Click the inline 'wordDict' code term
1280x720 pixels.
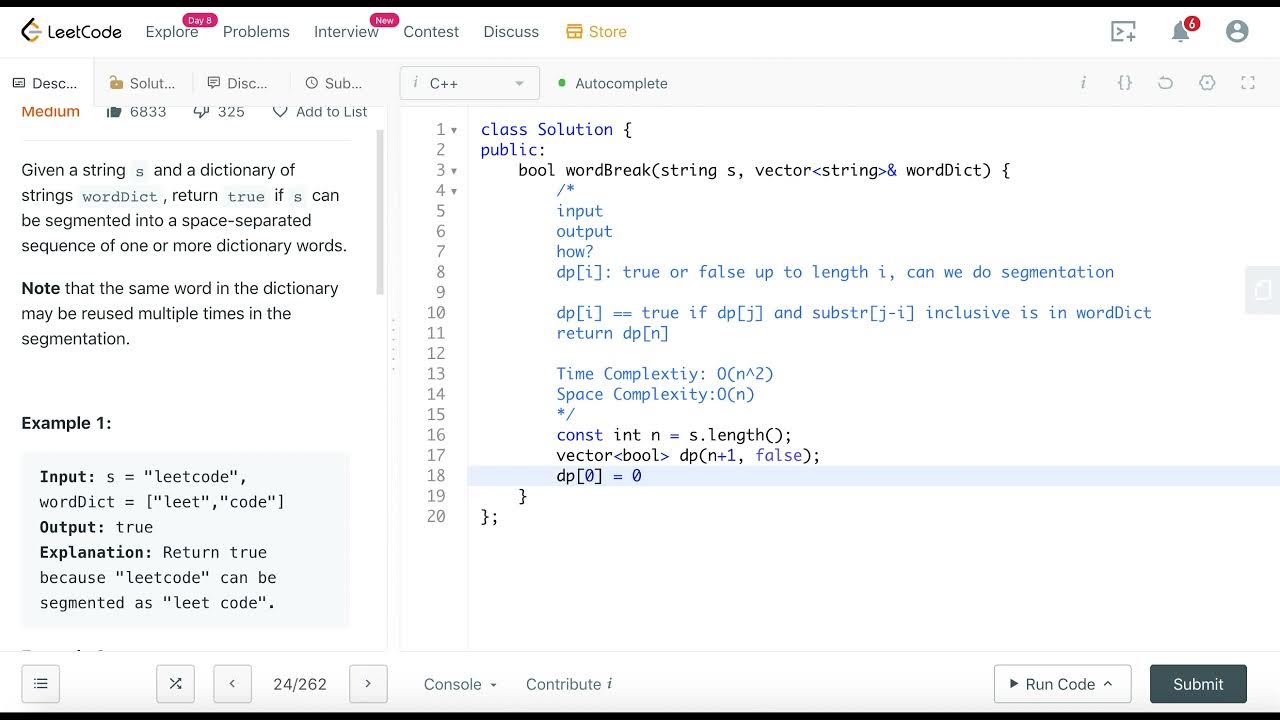coord(120,196)
